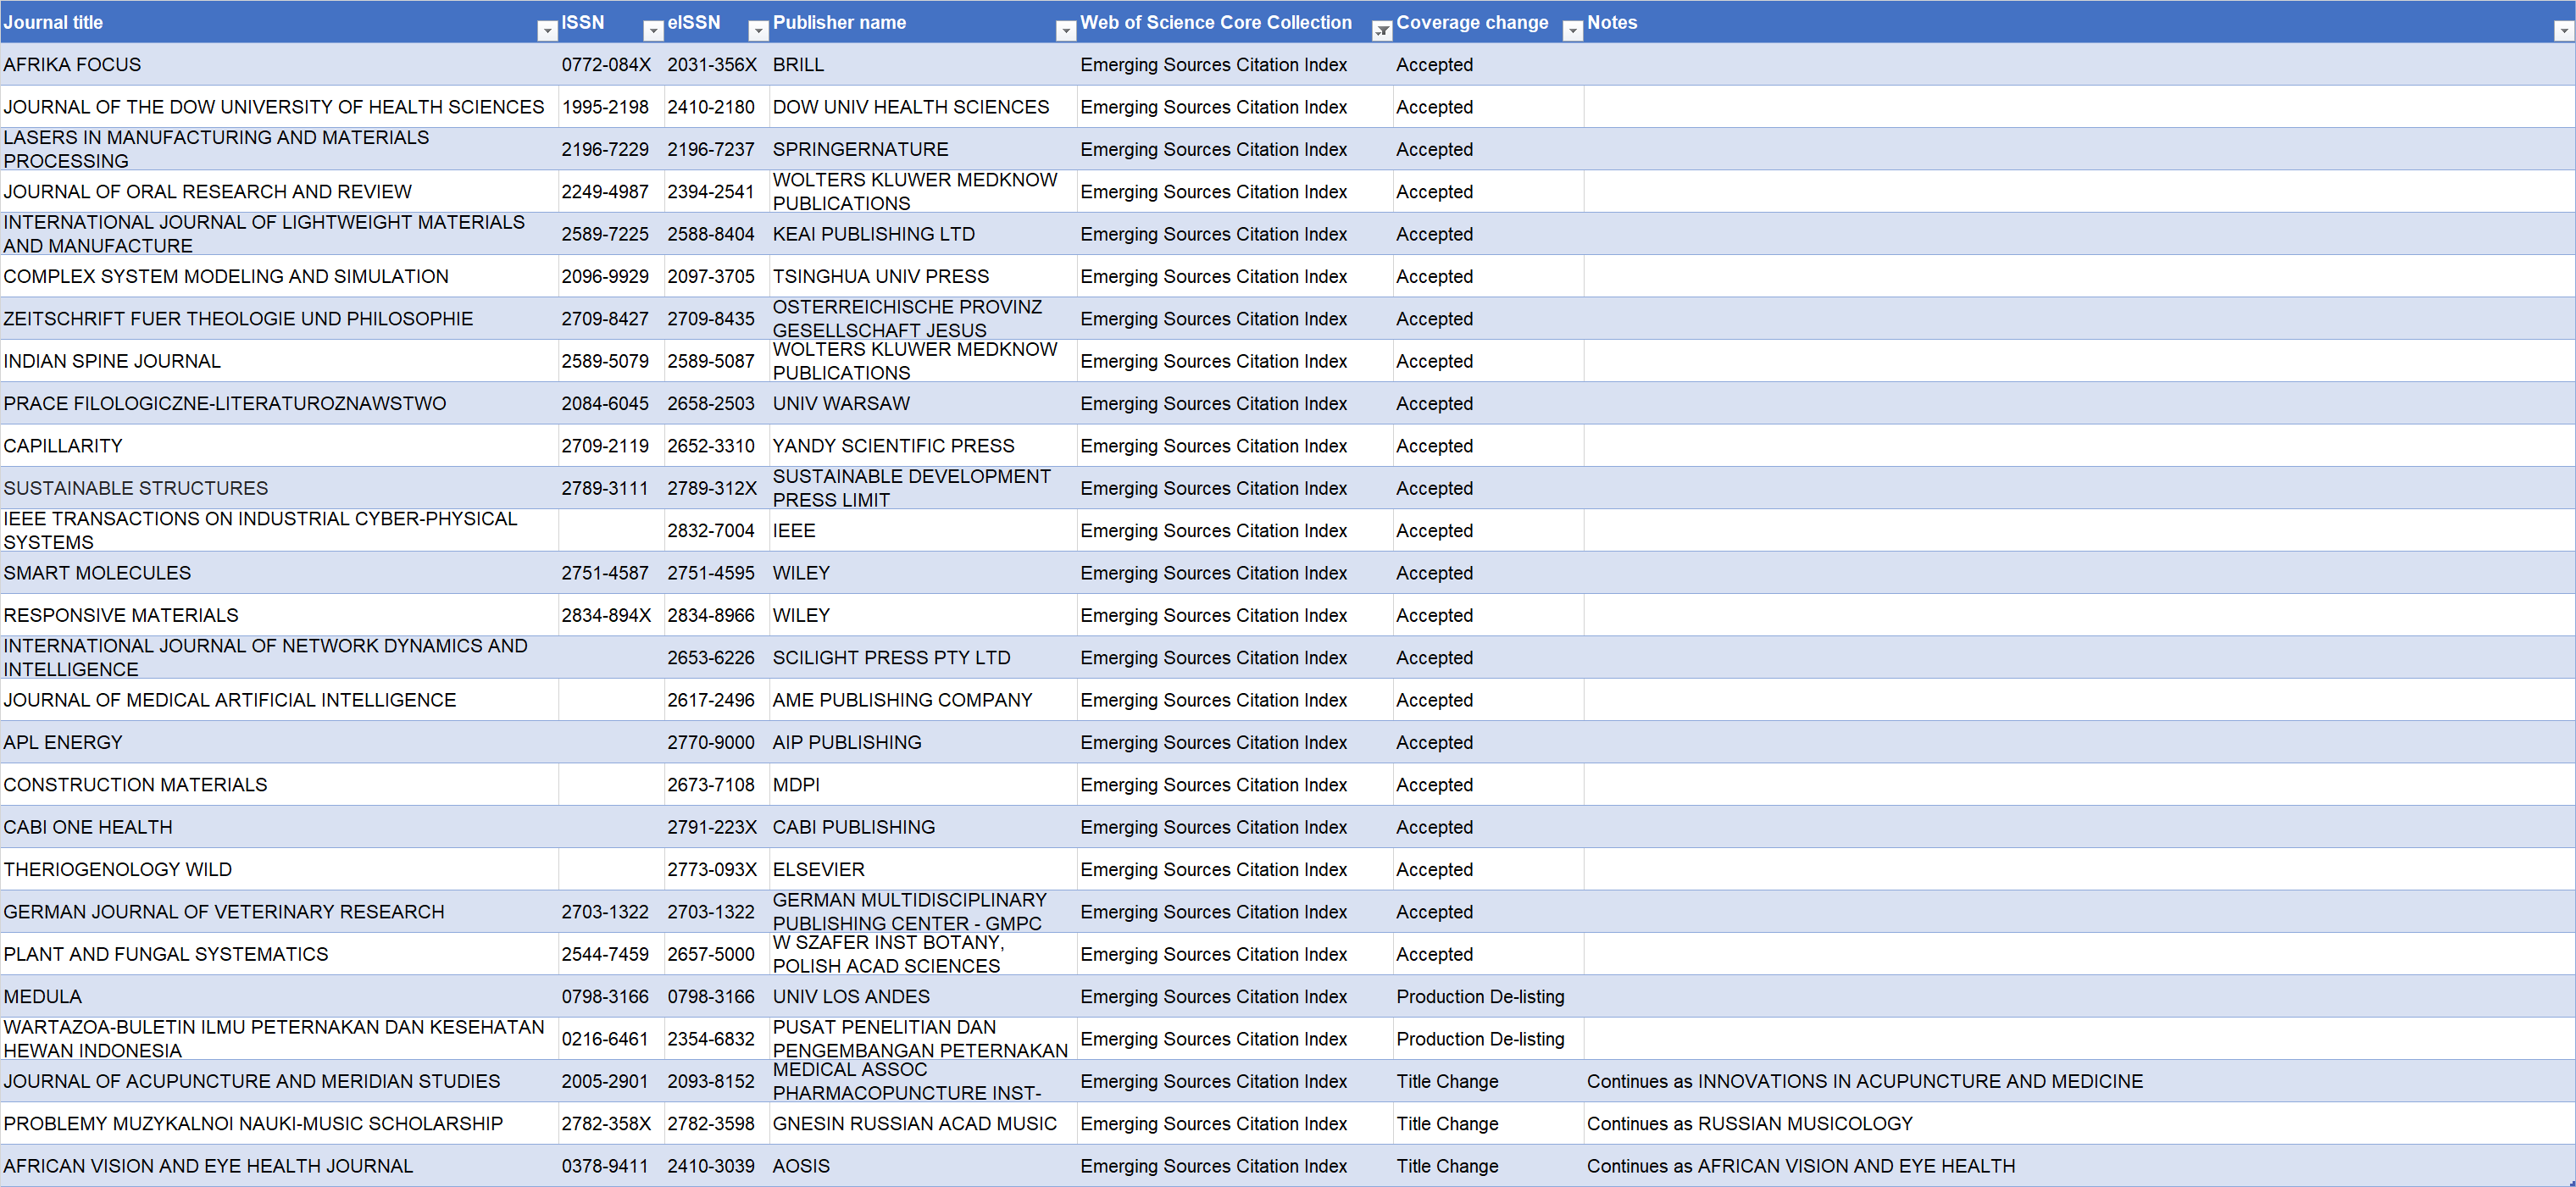
Task: Select the Coverage change header cell
Action: click(1488, 22)
